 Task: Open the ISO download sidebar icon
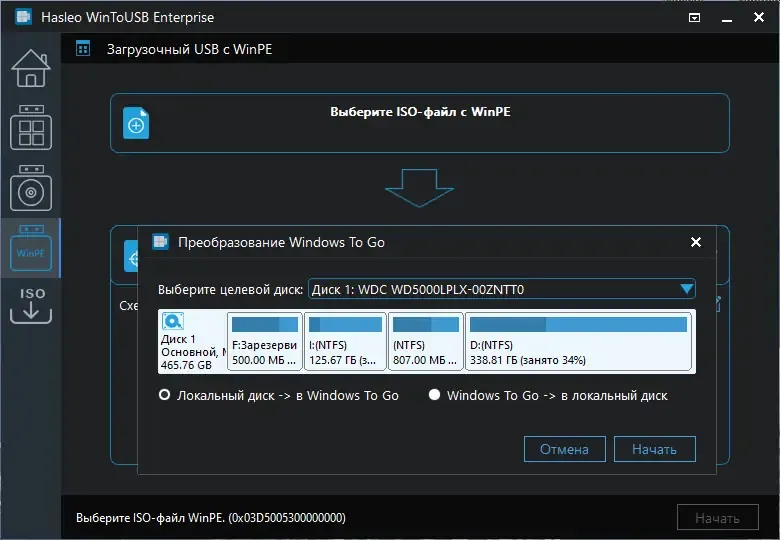(x=30, y=307)
